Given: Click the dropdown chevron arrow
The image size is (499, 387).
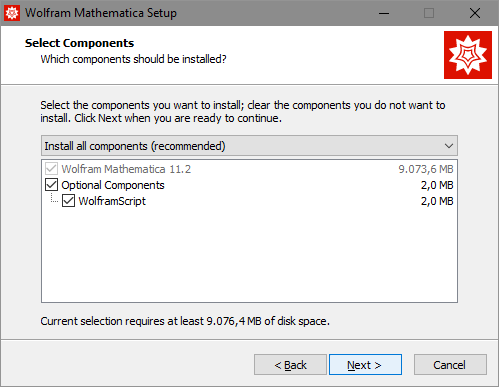Looking at the screenshot, I should [449, 146].
